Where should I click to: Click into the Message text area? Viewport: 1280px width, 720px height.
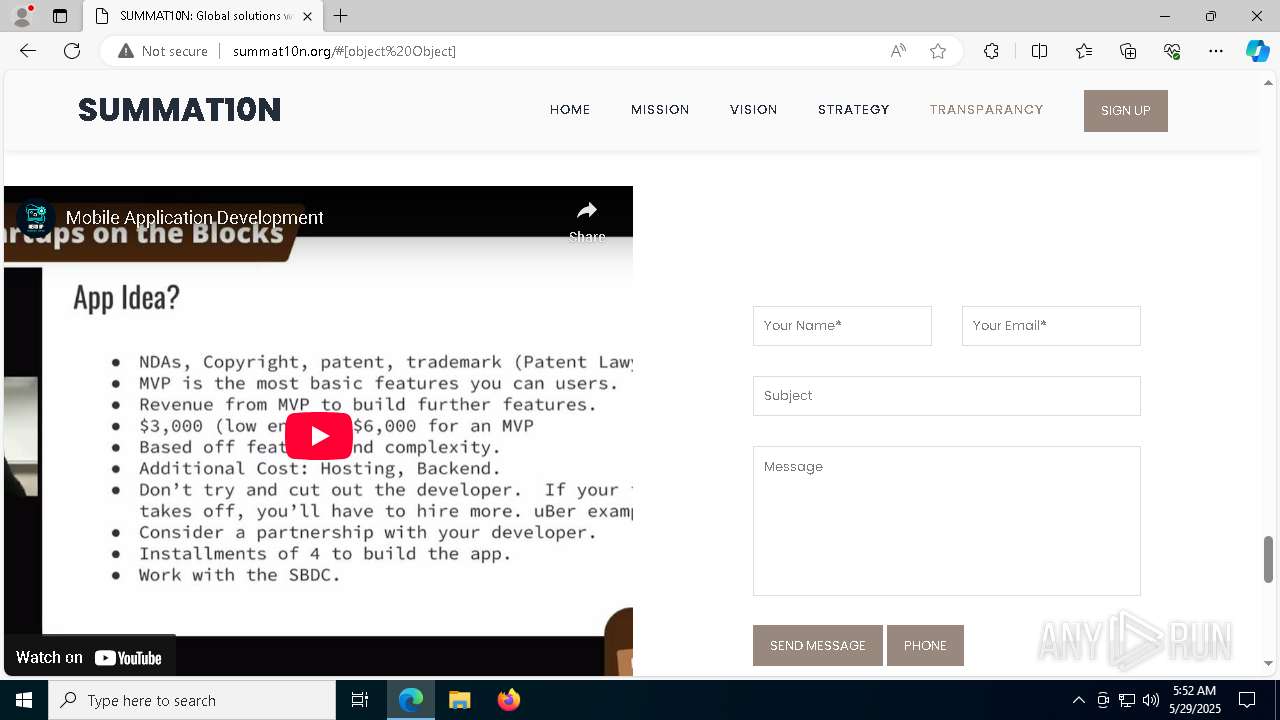coord(947,521)
